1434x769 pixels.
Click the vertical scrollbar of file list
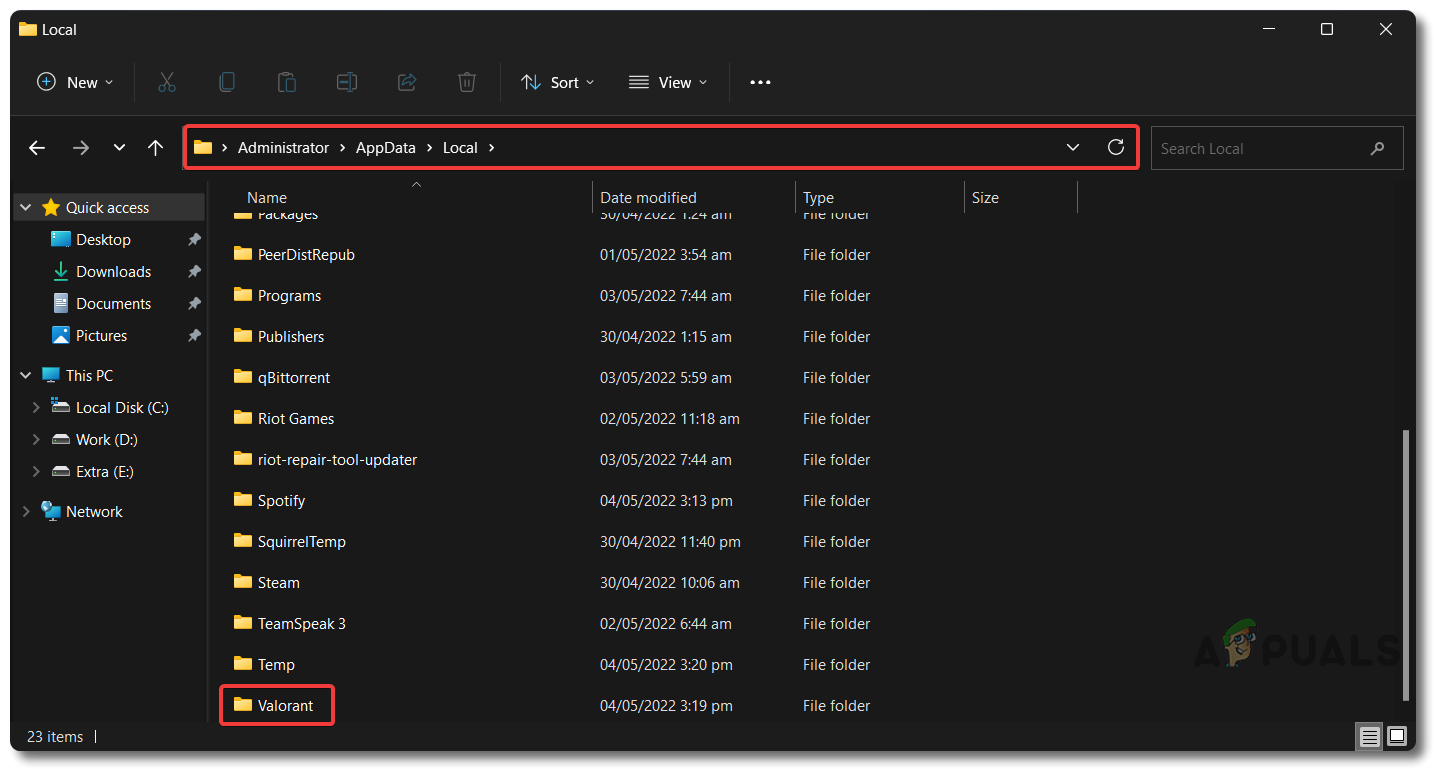[x=1405, y=565]
